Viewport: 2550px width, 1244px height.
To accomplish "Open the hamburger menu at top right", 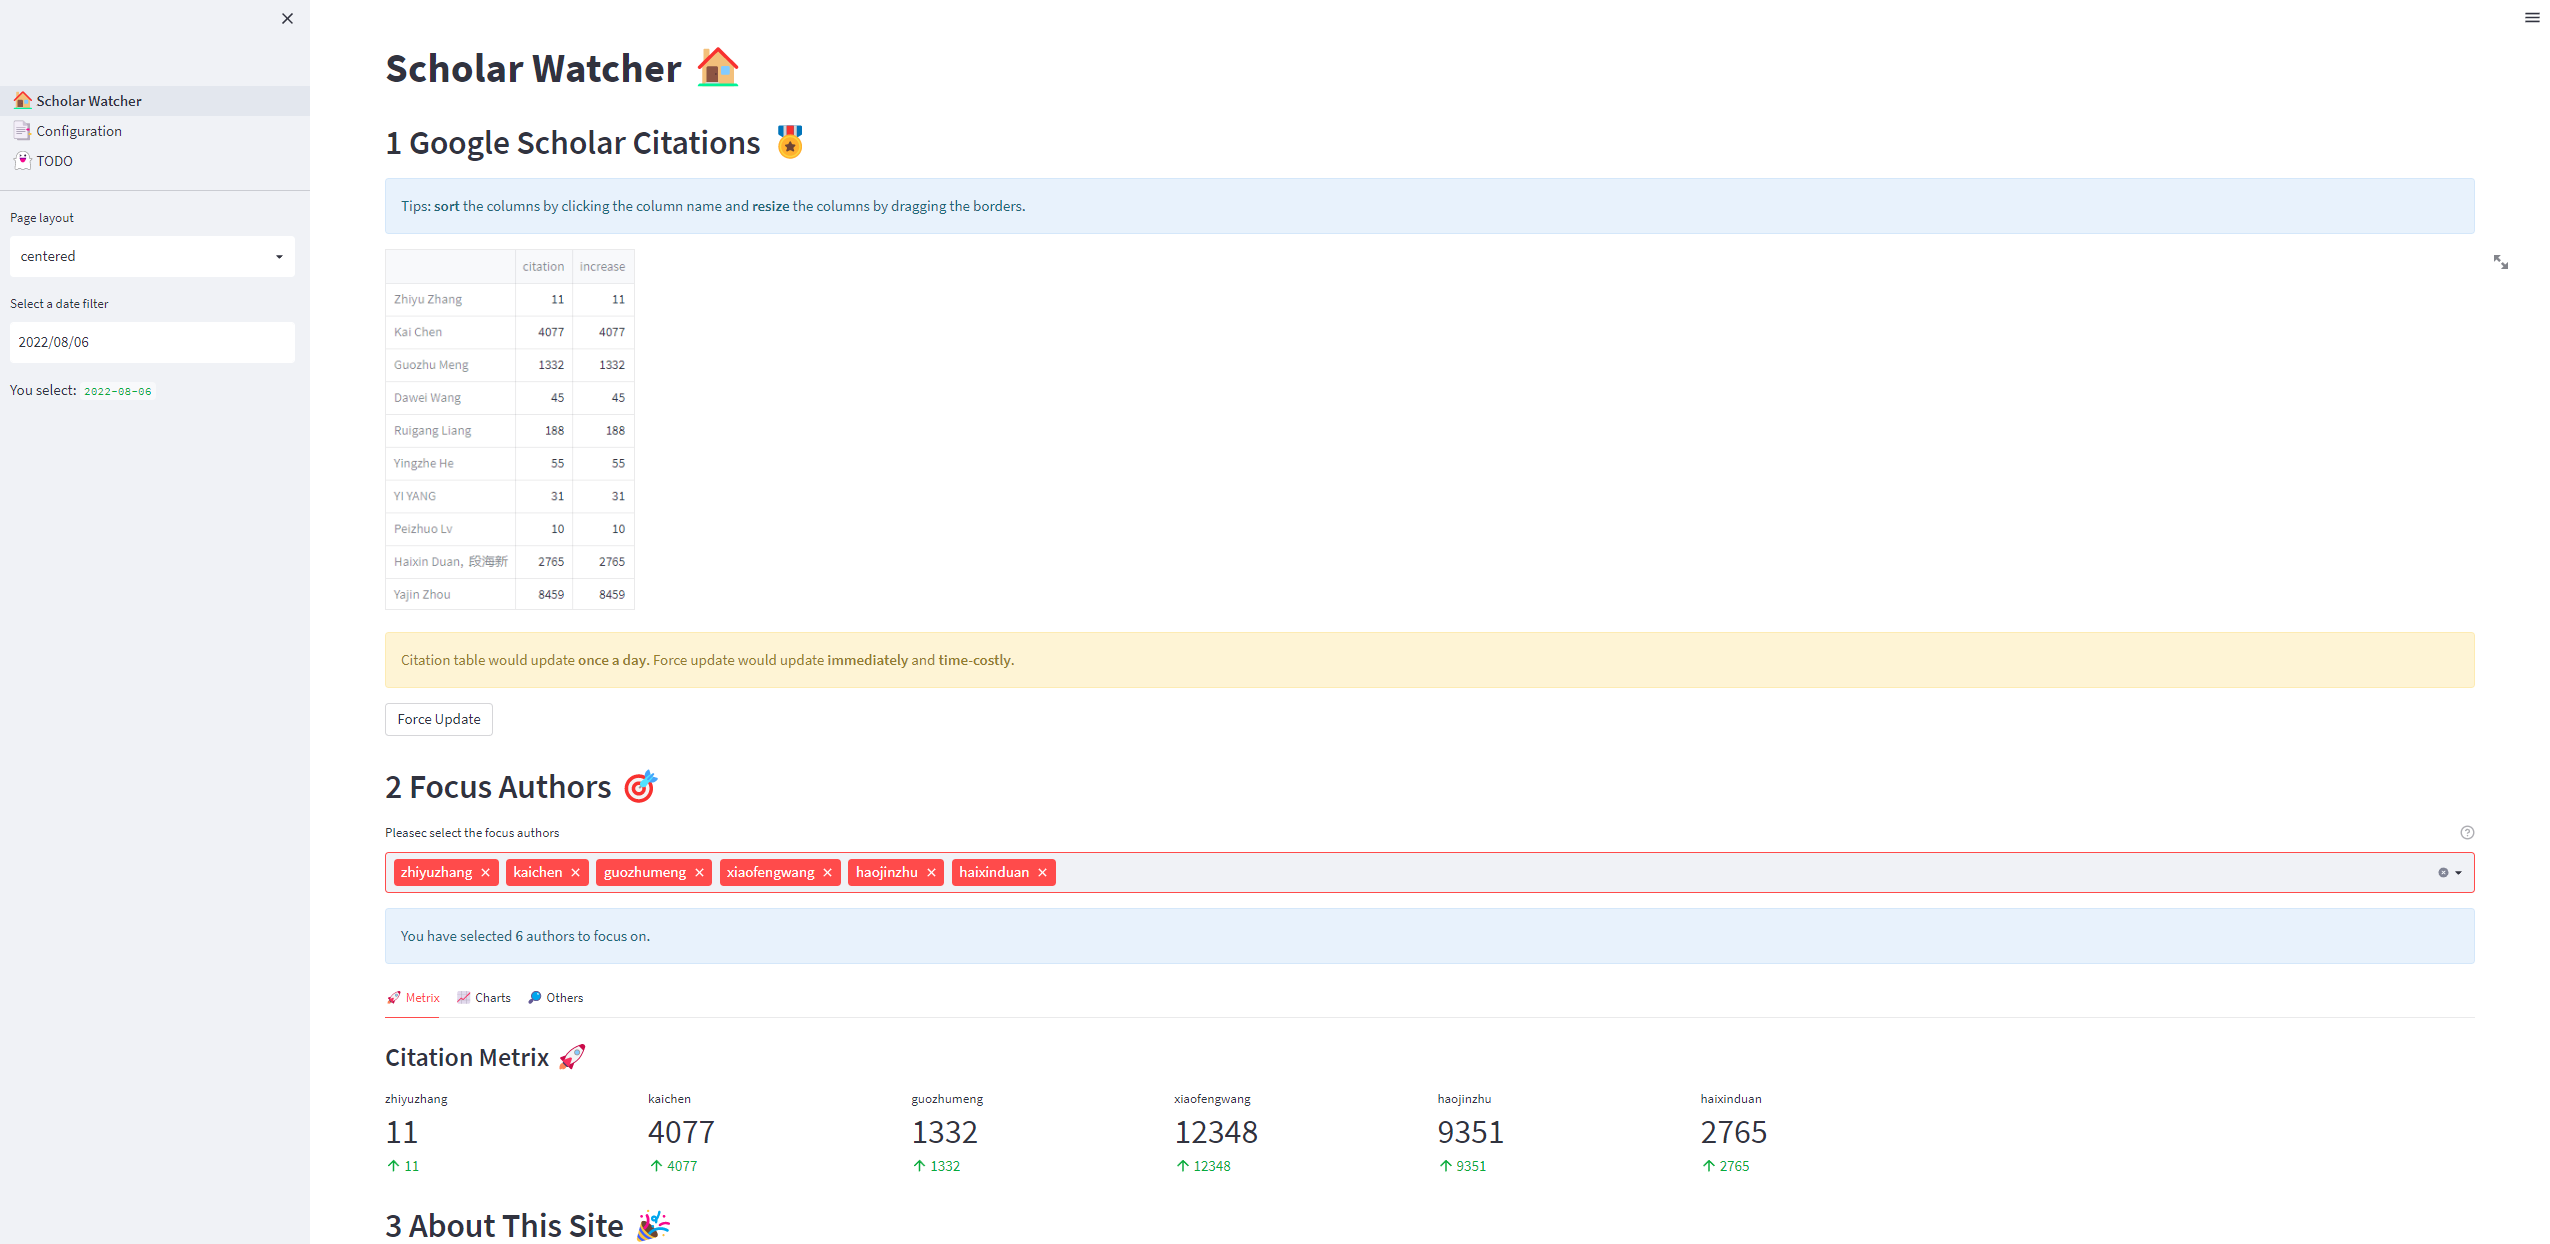I will (x=2531, y=17).
